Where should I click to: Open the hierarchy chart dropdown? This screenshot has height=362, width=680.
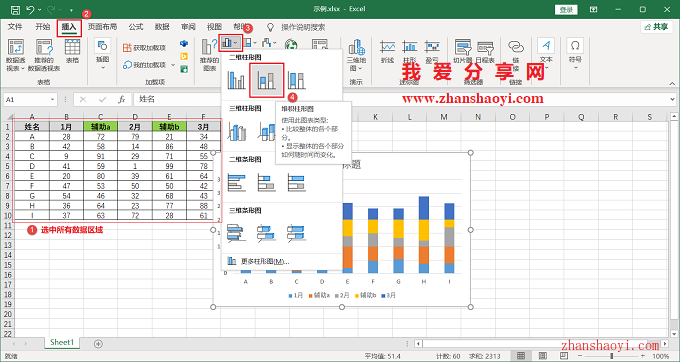click(249, 43)
